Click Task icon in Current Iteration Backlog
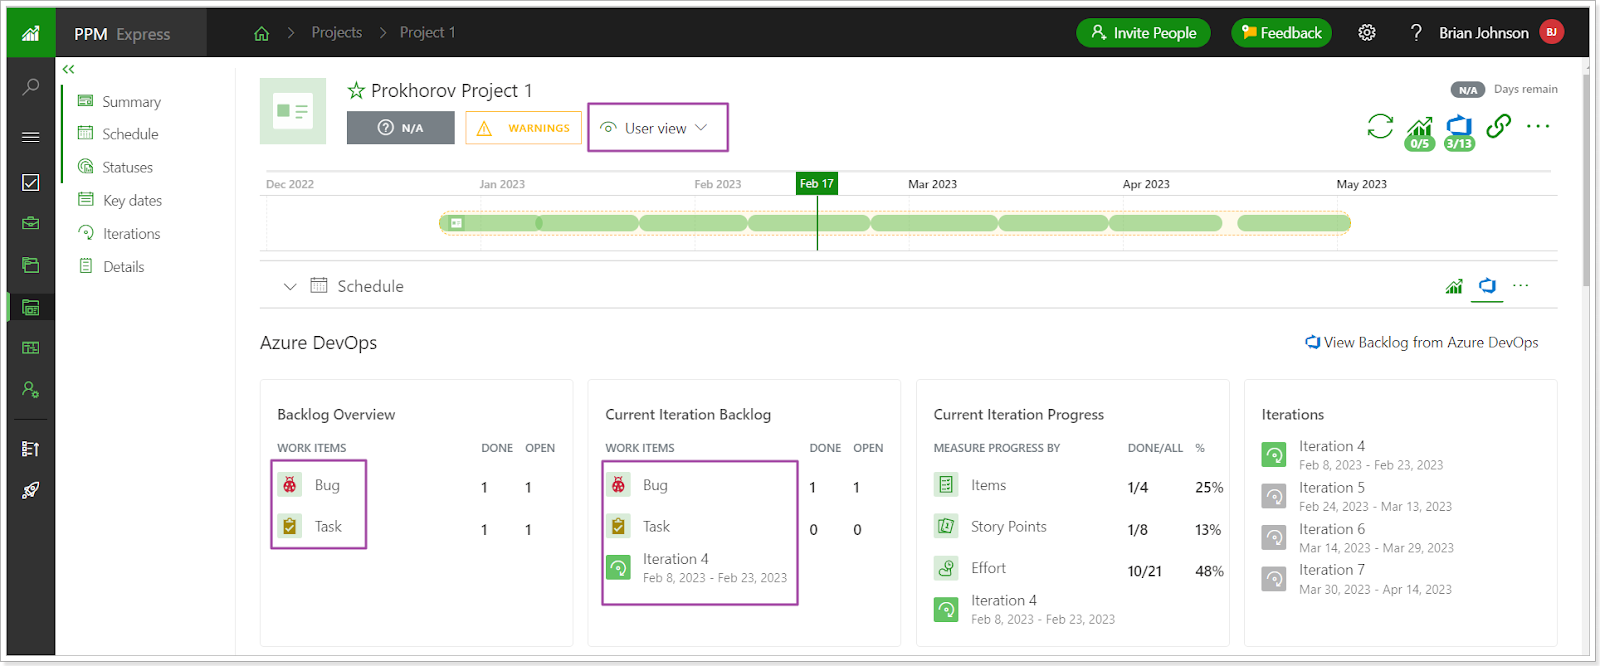 pyautogui.click(x=618, y=526)
